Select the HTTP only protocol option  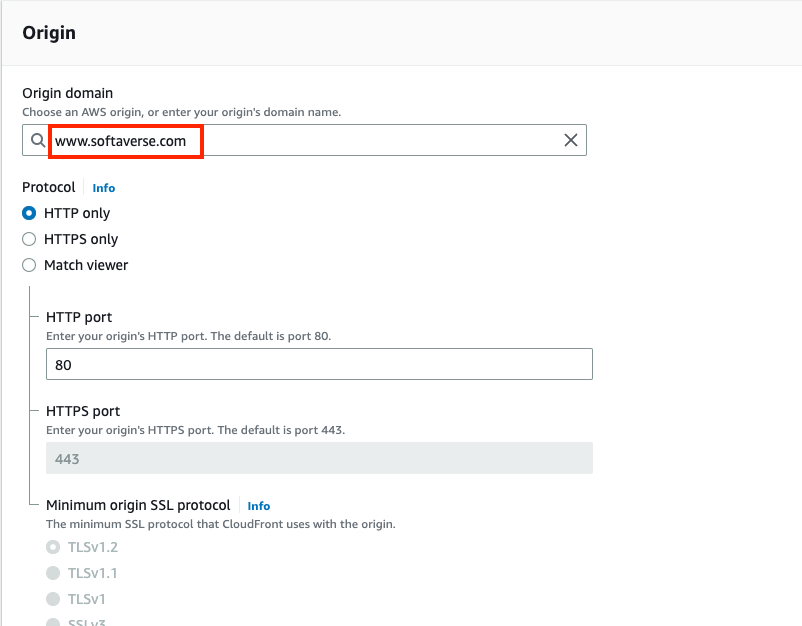point(31,213)
